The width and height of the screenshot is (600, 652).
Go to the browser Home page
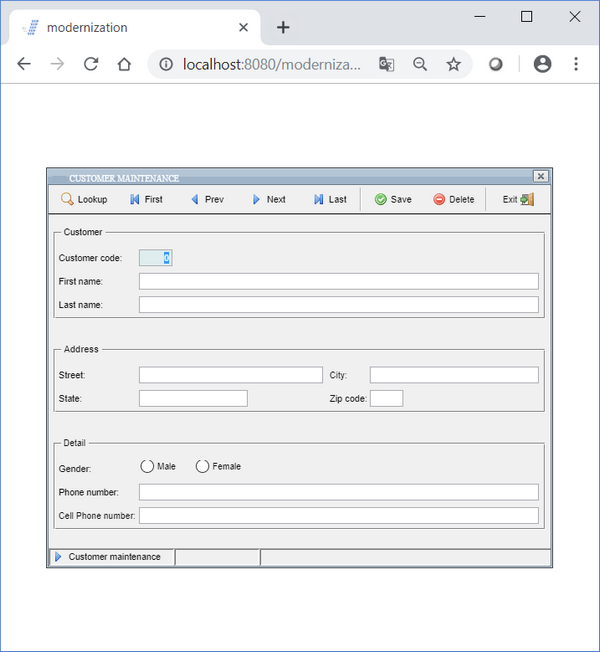point(124,64)
